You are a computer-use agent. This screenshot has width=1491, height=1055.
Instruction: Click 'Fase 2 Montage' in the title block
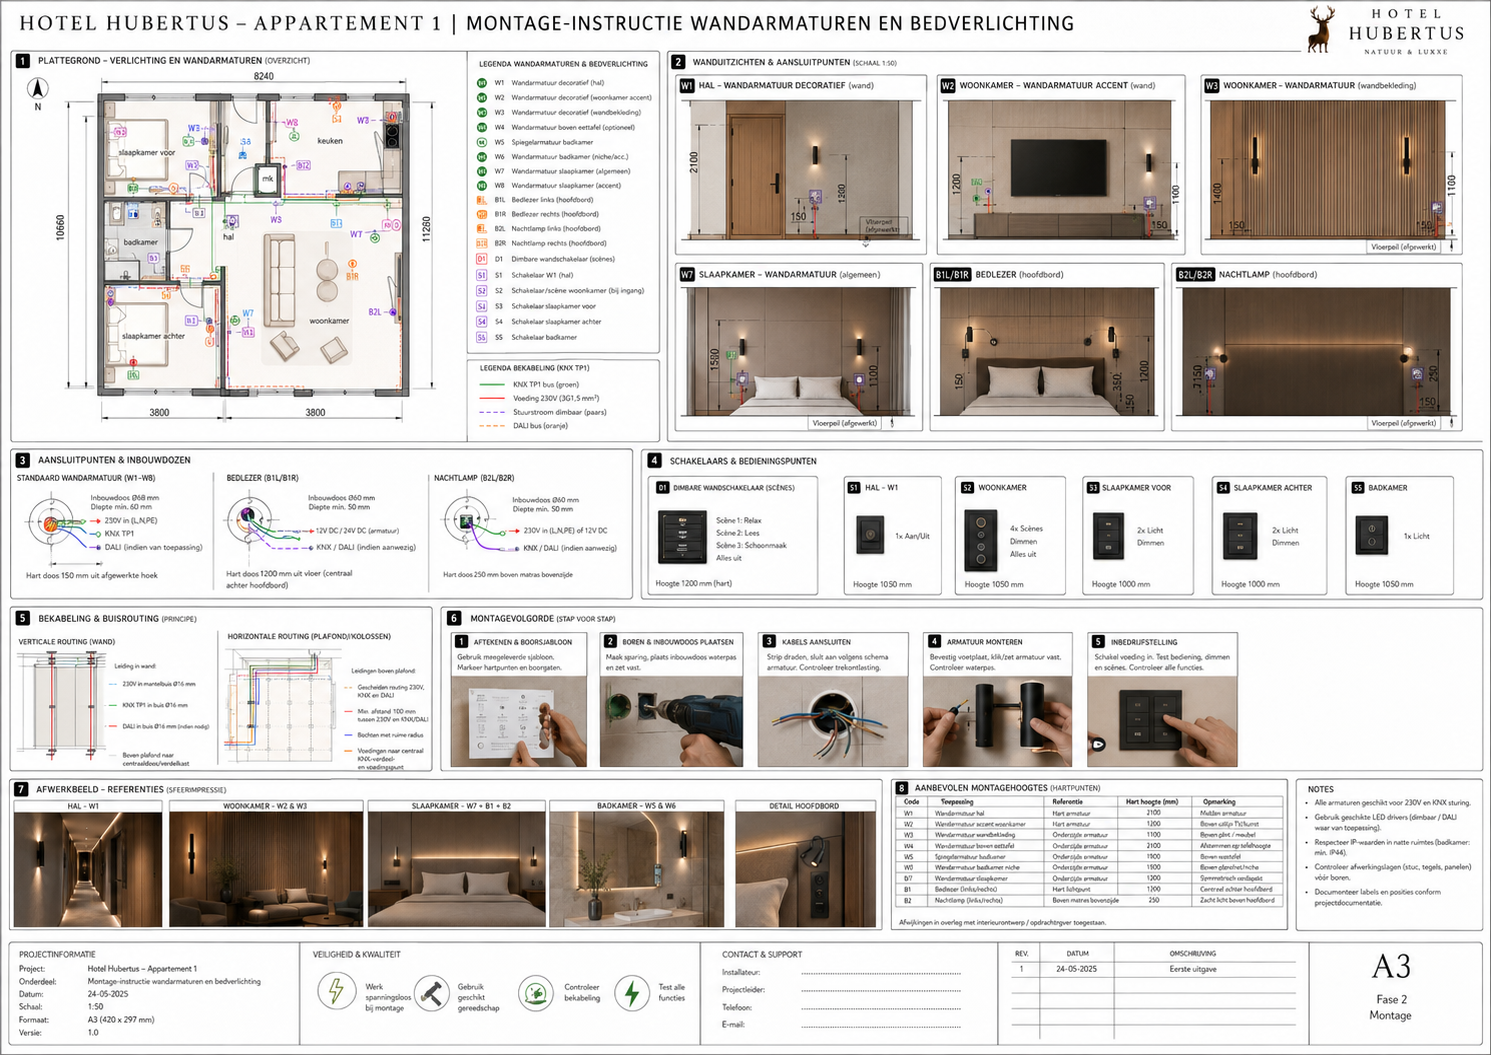point(1390,1007)
